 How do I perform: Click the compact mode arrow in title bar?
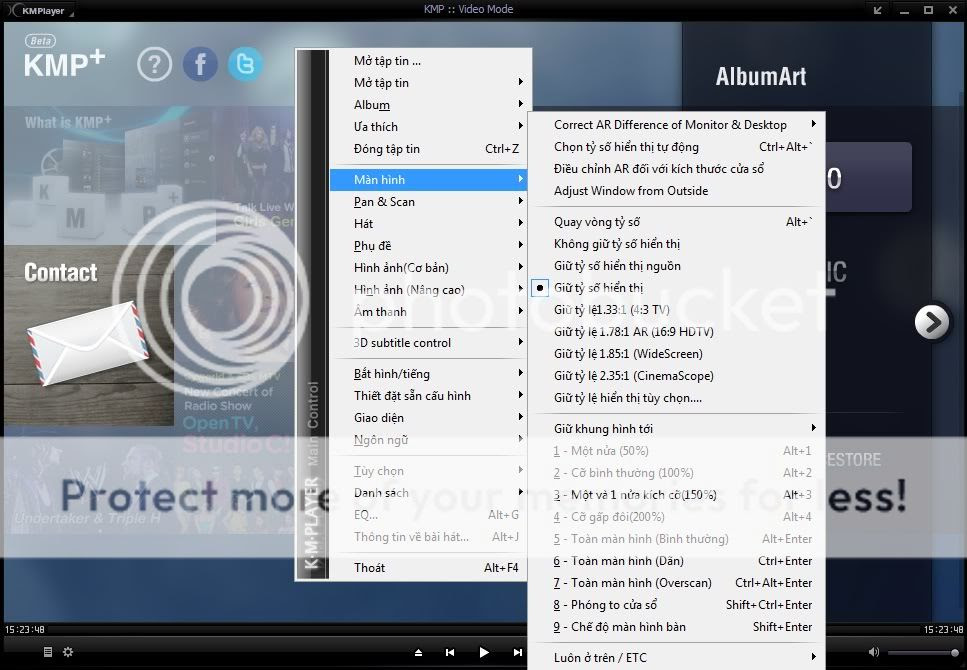click(878, 10)
